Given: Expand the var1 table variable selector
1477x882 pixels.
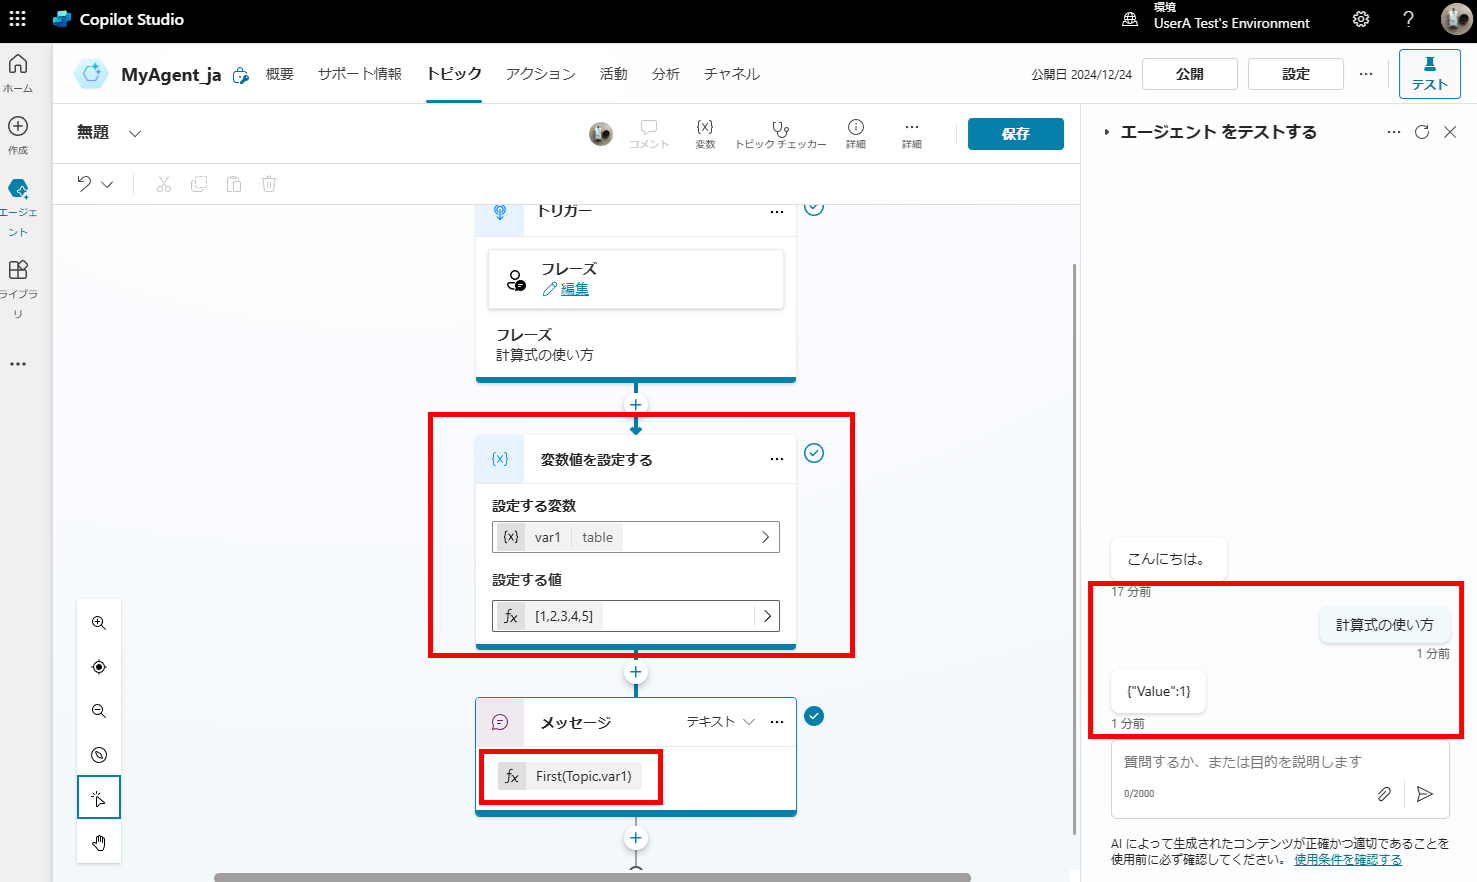Looking at the screenshot, I should pos(765,537).
